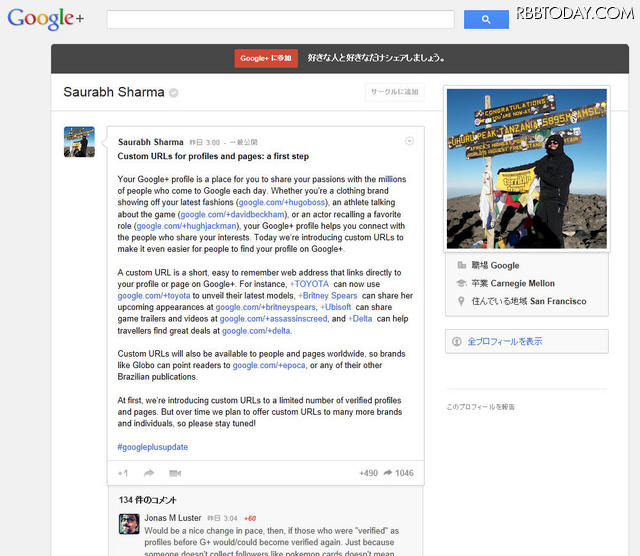Click the +490 plus-one count
The width and height of the screenshot is (640, 556).
click(x=368, y=473)
